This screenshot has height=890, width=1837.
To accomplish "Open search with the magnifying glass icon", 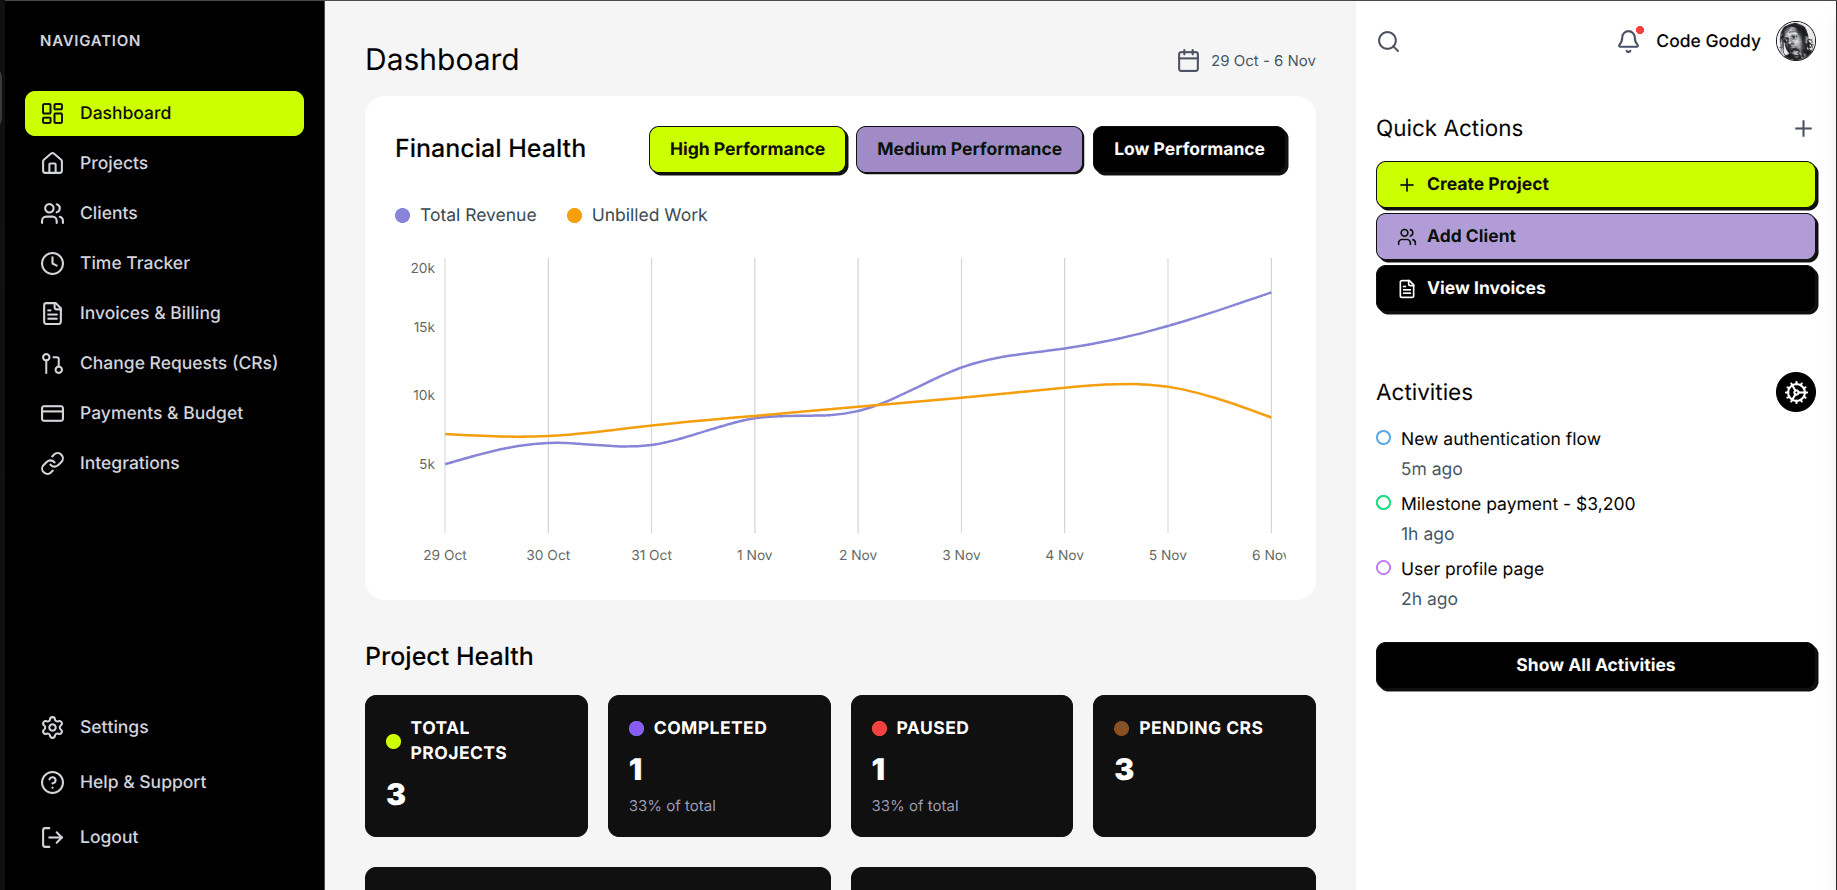I will point(1388,42).
